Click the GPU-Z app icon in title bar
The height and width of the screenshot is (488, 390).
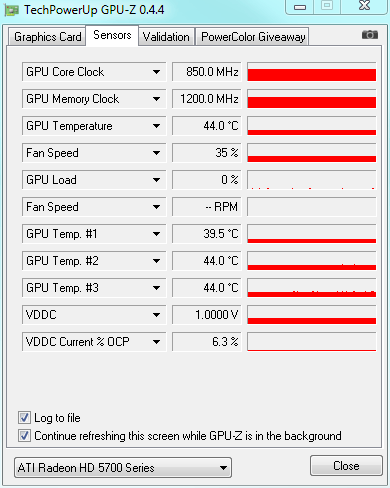click(x=11, y=11)
